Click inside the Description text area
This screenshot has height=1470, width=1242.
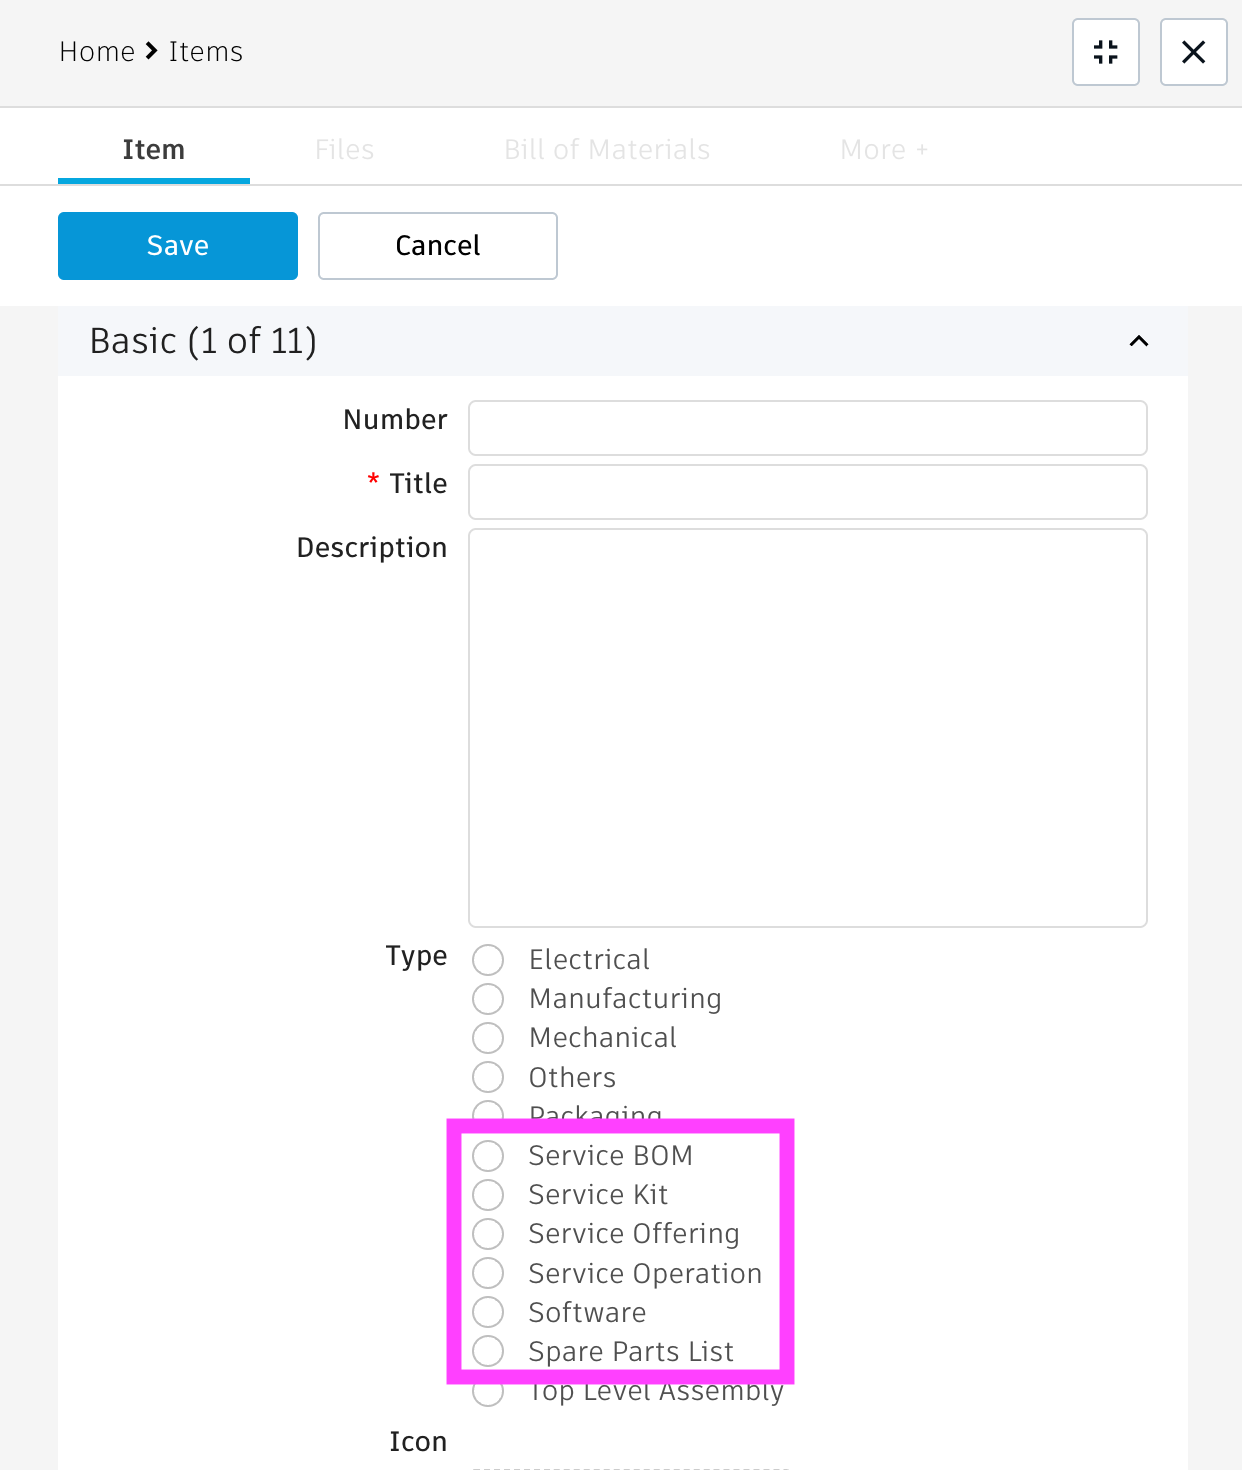(807, 727)
